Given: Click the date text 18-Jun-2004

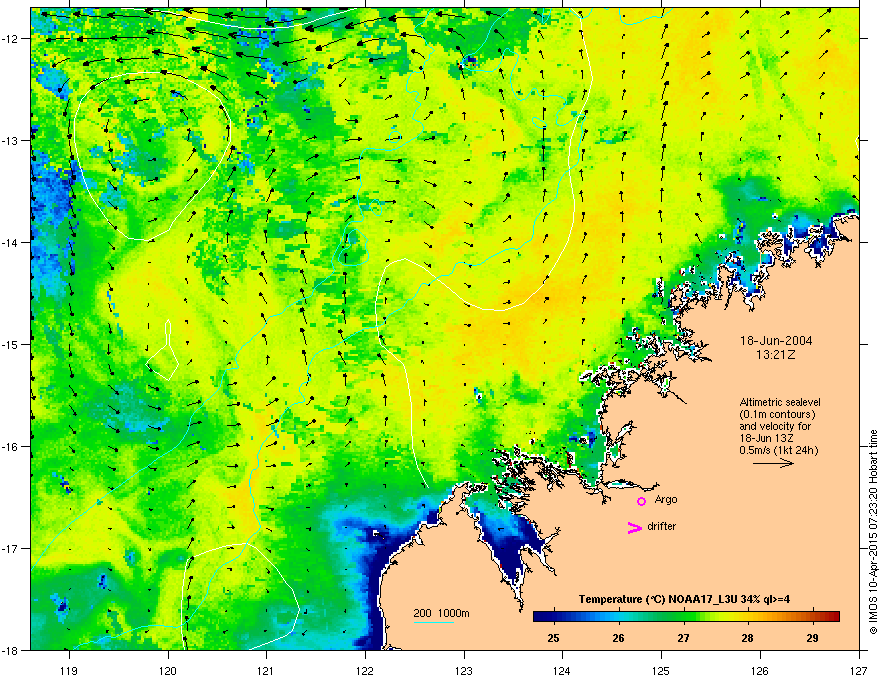Looking at the screenshot, I should 776,341.
